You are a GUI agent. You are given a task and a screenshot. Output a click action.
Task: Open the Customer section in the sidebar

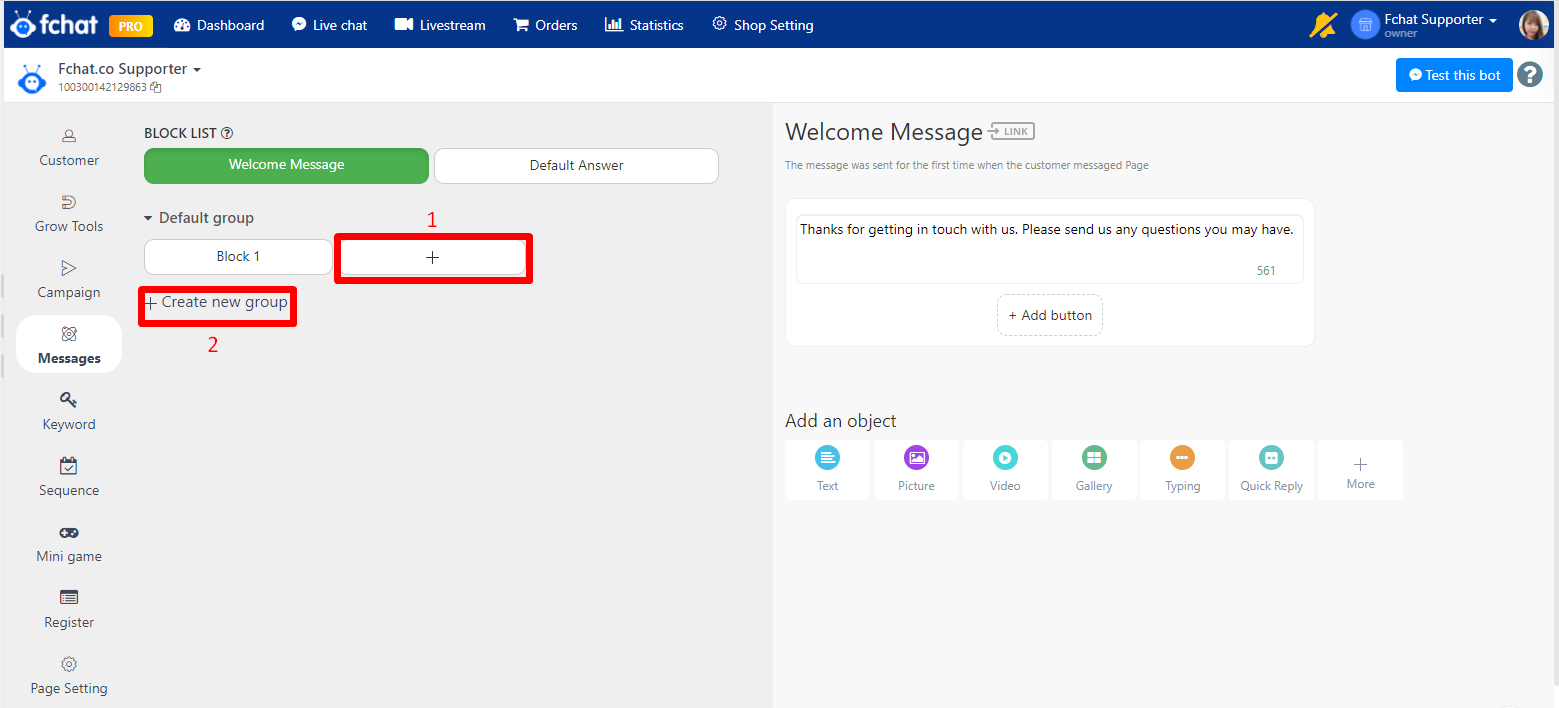69,148
